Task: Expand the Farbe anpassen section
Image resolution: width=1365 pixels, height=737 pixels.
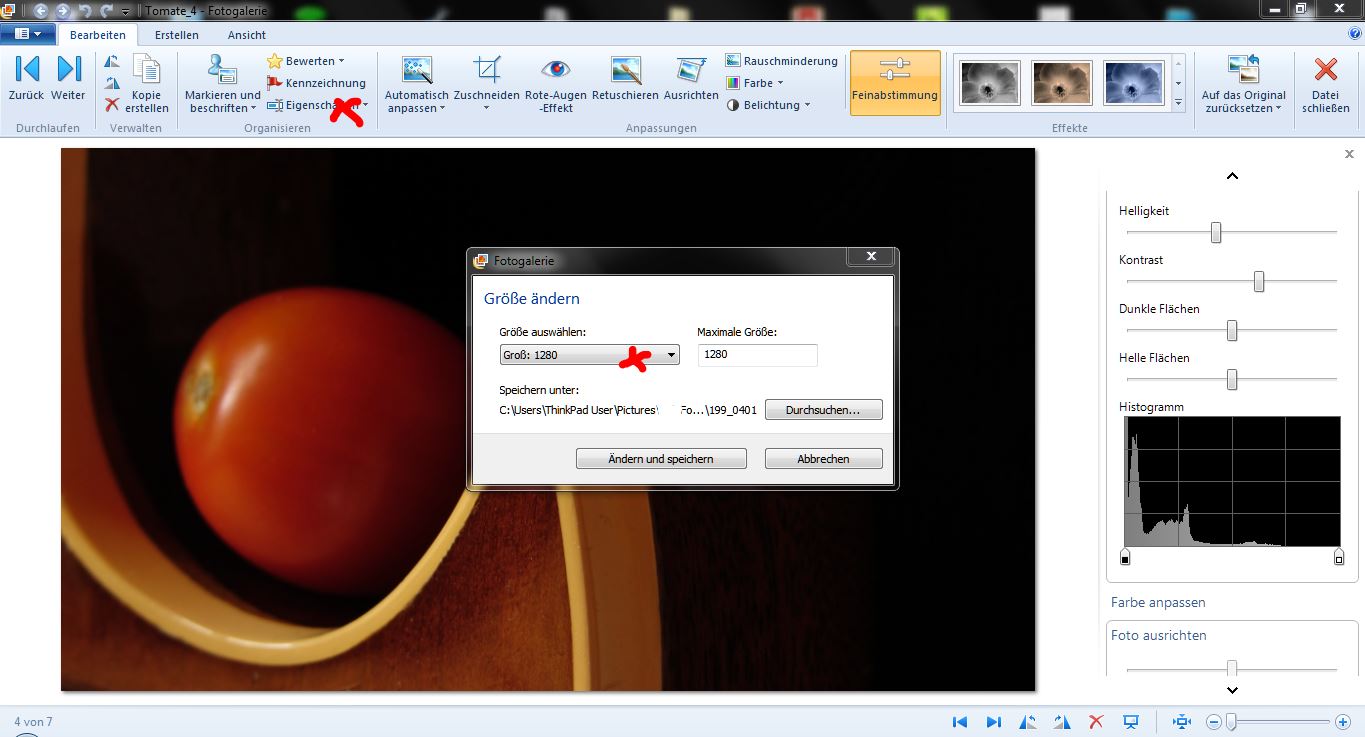Action: [x=1158, y=602]
